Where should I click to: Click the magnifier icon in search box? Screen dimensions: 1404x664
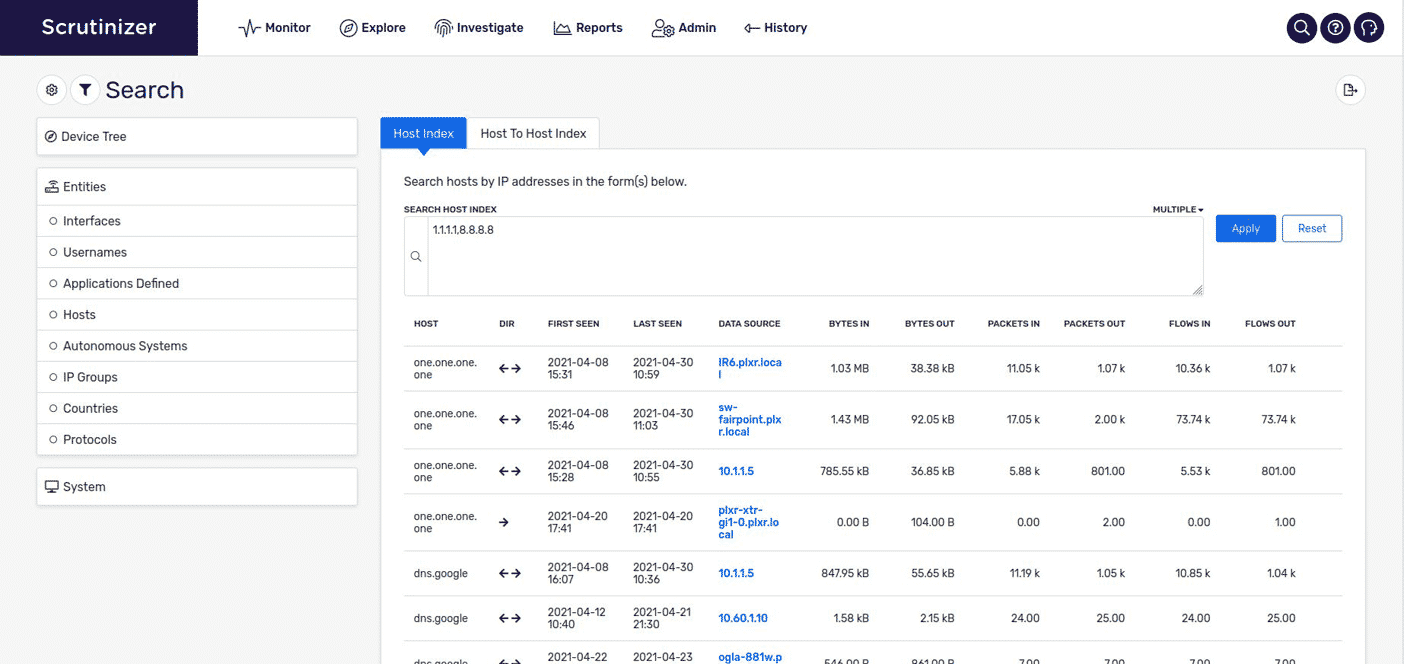[x=416, y=257]
